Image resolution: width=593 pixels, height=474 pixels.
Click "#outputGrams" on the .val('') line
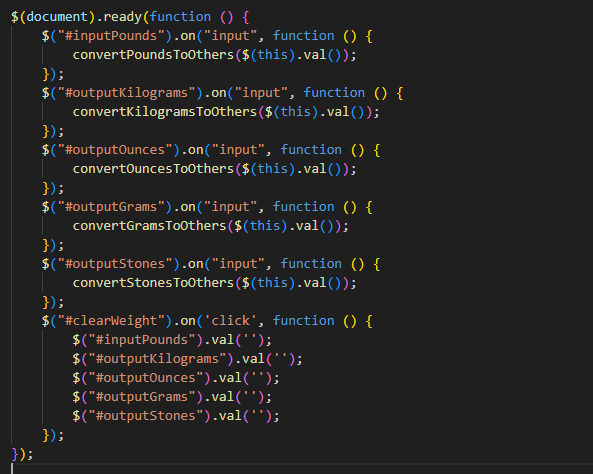pos(142,397)
